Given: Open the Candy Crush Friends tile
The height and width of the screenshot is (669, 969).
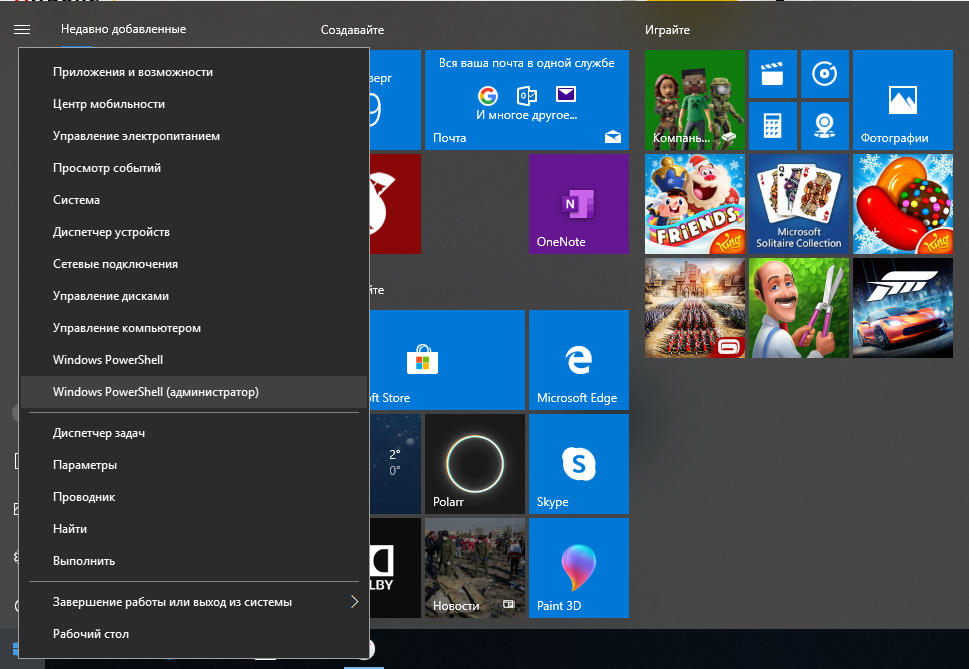Looking at the screenshot, I should [x=695, y=204].
